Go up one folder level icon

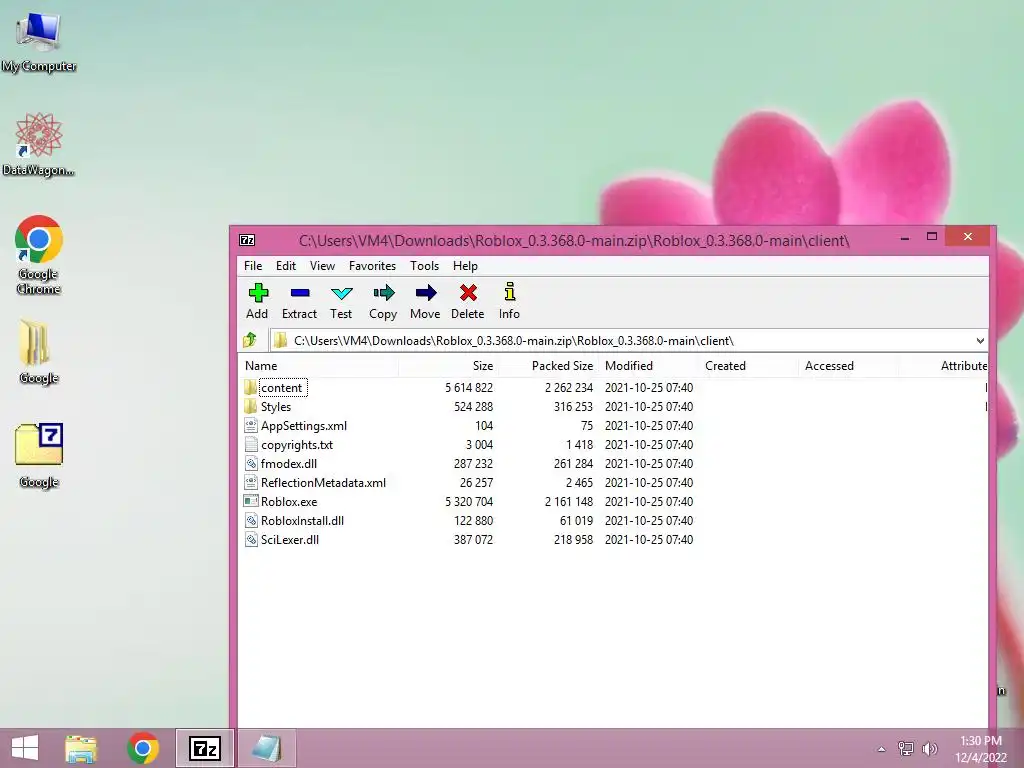tap(249, 340)
